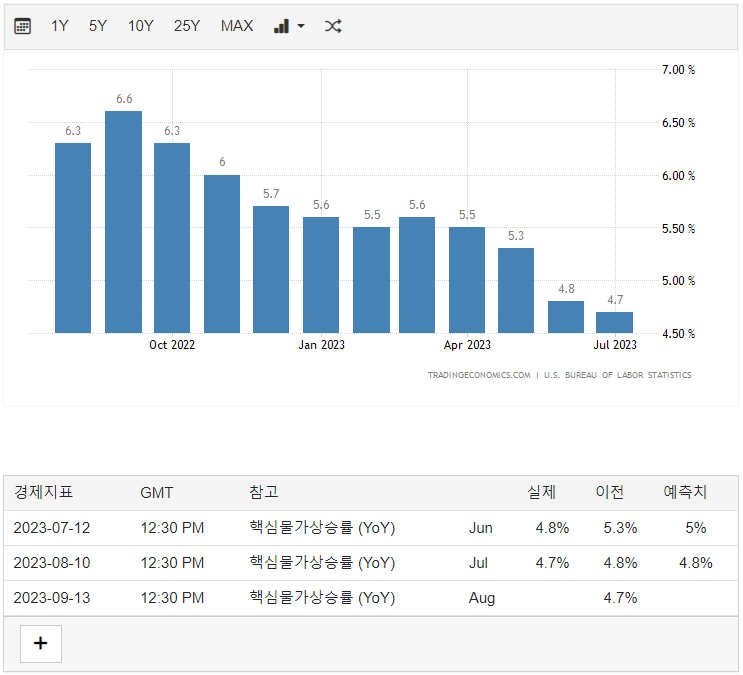Select the 10Y time range
743x675 pixels.
pyautogui.click(x=141, y=26)
